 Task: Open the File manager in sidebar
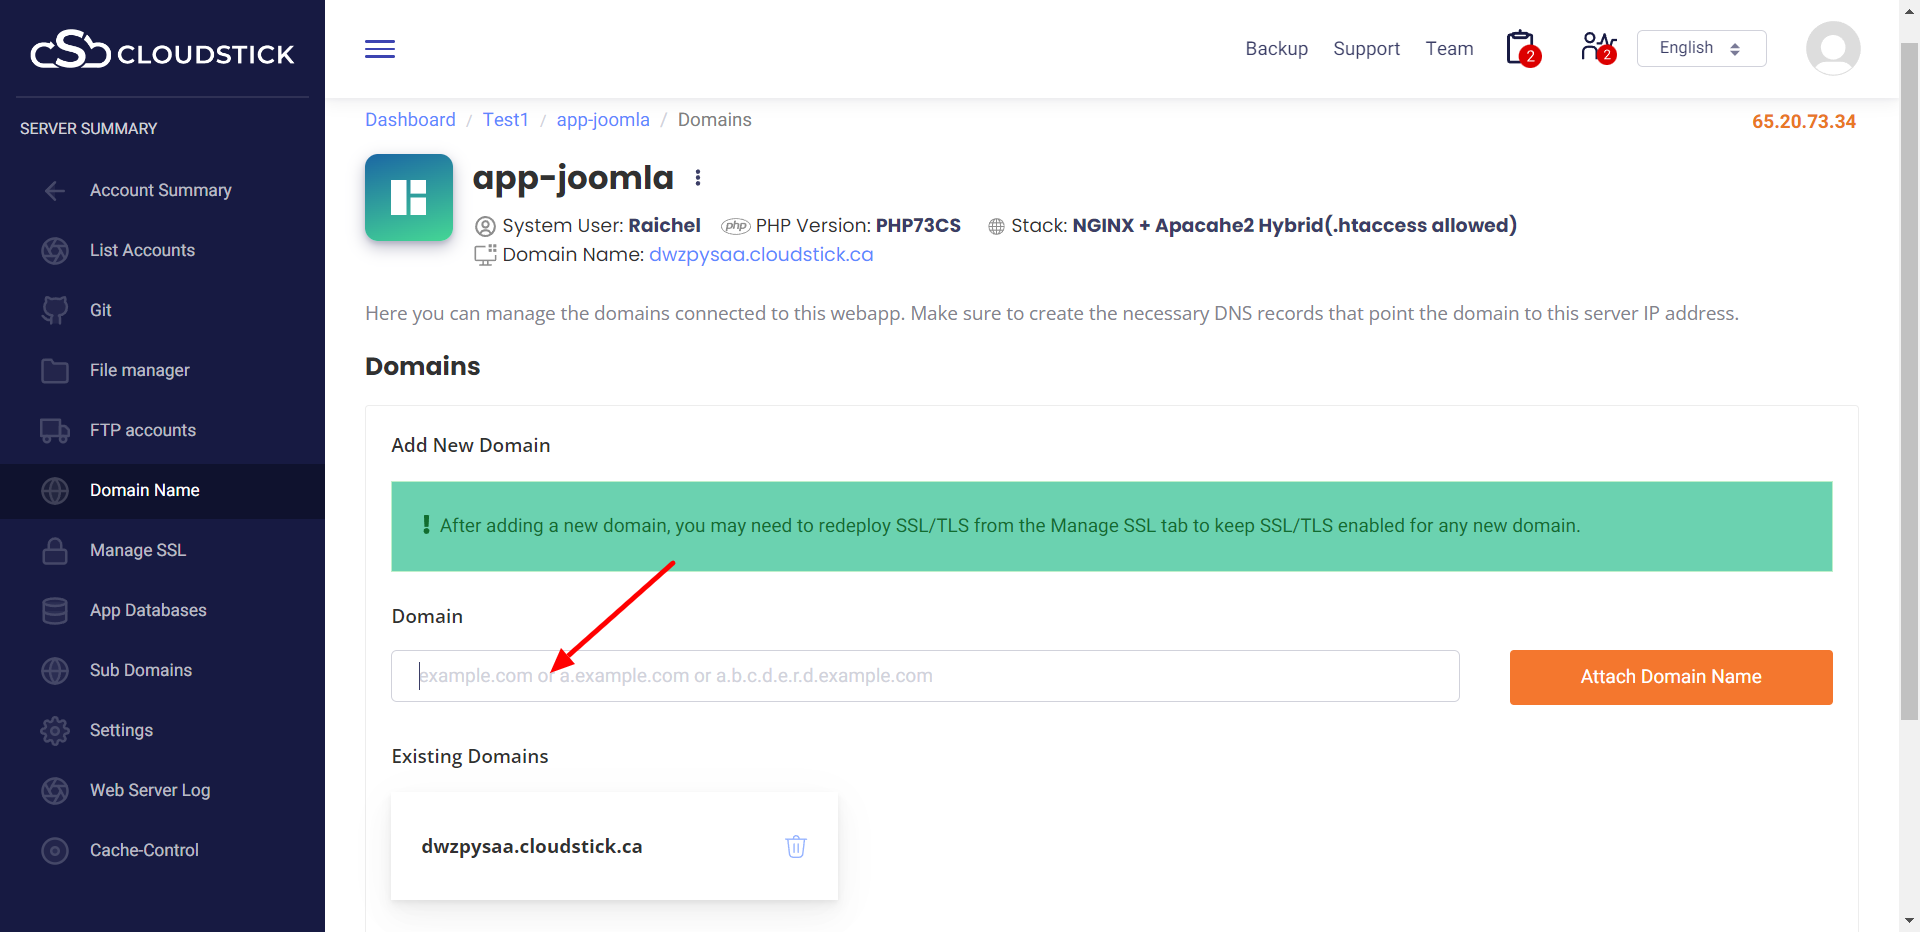(x=139, y=370)
